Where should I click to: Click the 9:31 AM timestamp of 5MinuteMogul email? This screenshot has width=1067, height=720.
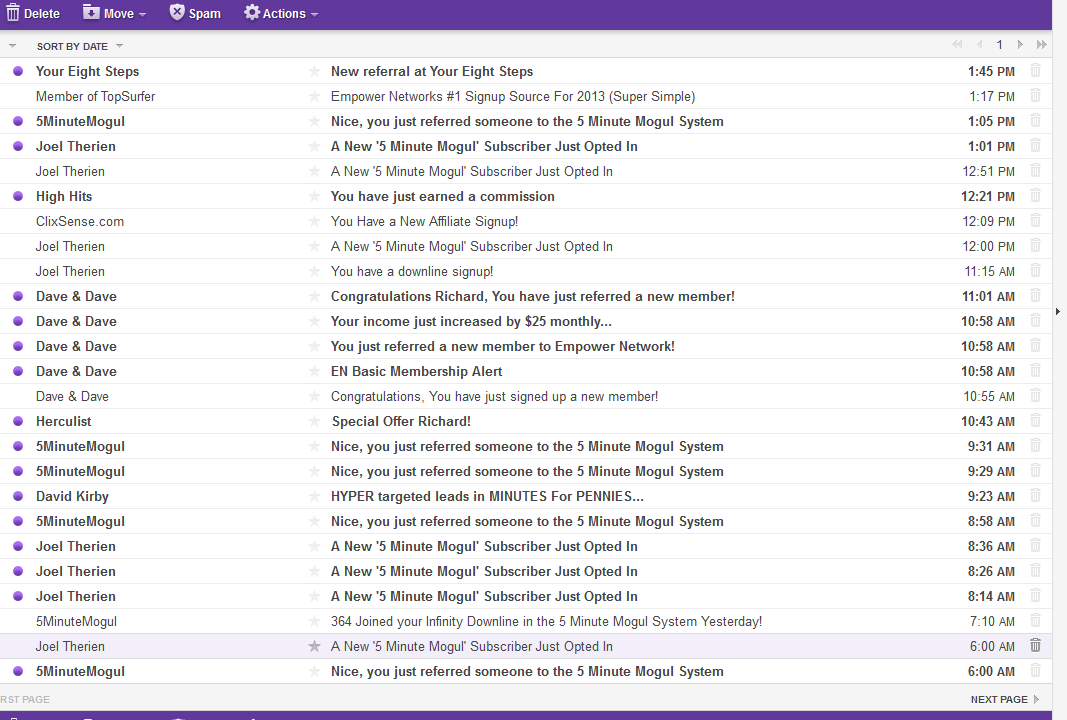[x=991, y=446]
